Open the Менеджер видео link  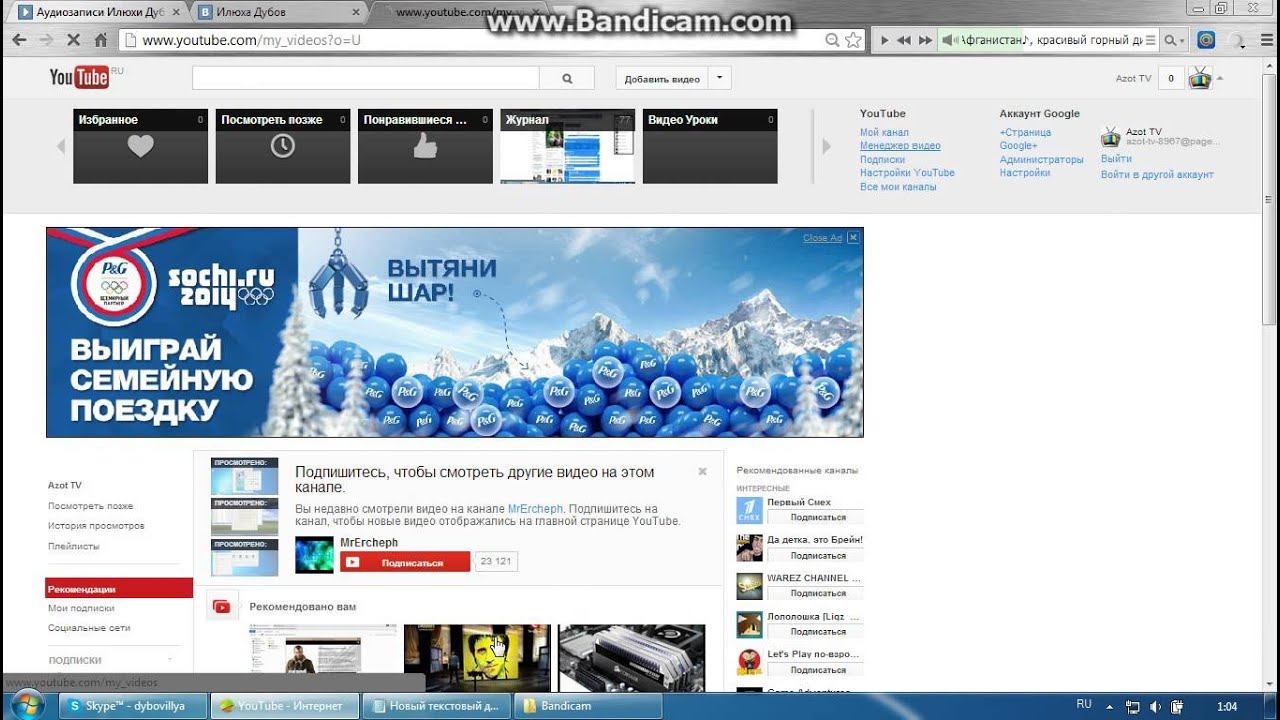(x=900, y=146)
